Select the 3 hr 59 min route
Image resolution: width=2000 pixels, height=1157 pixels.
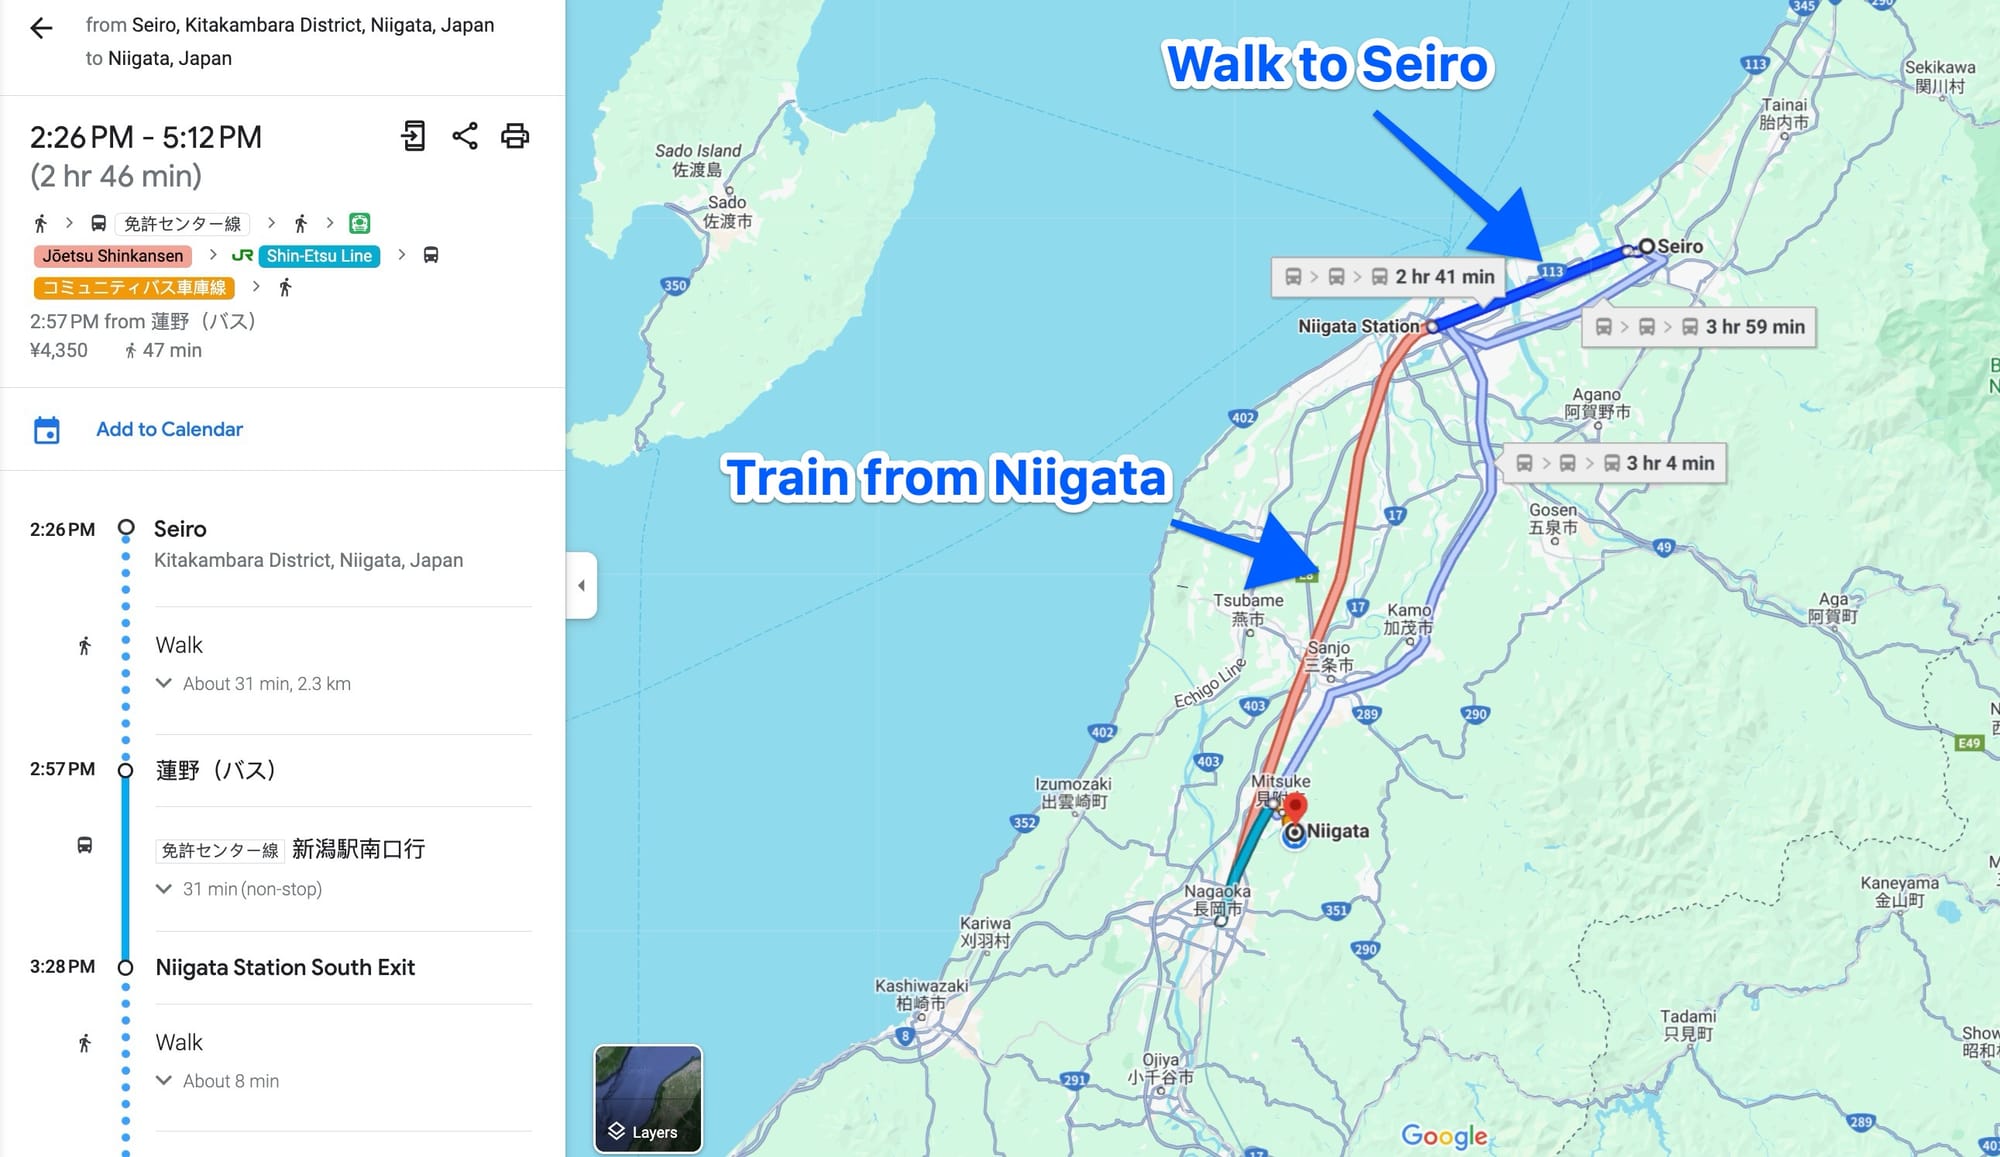click(1698, 327)
